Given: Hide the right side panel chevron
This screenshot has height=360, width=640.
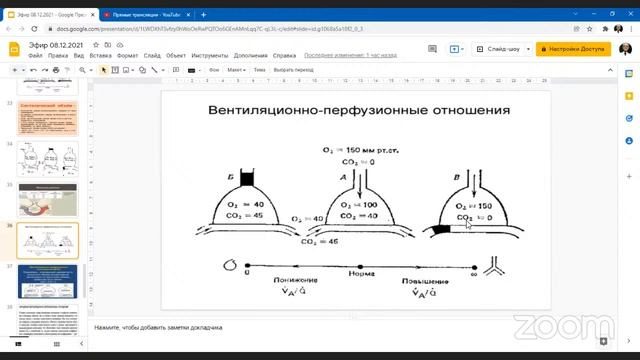Looking at the screenshot, I should click(629, 341).
